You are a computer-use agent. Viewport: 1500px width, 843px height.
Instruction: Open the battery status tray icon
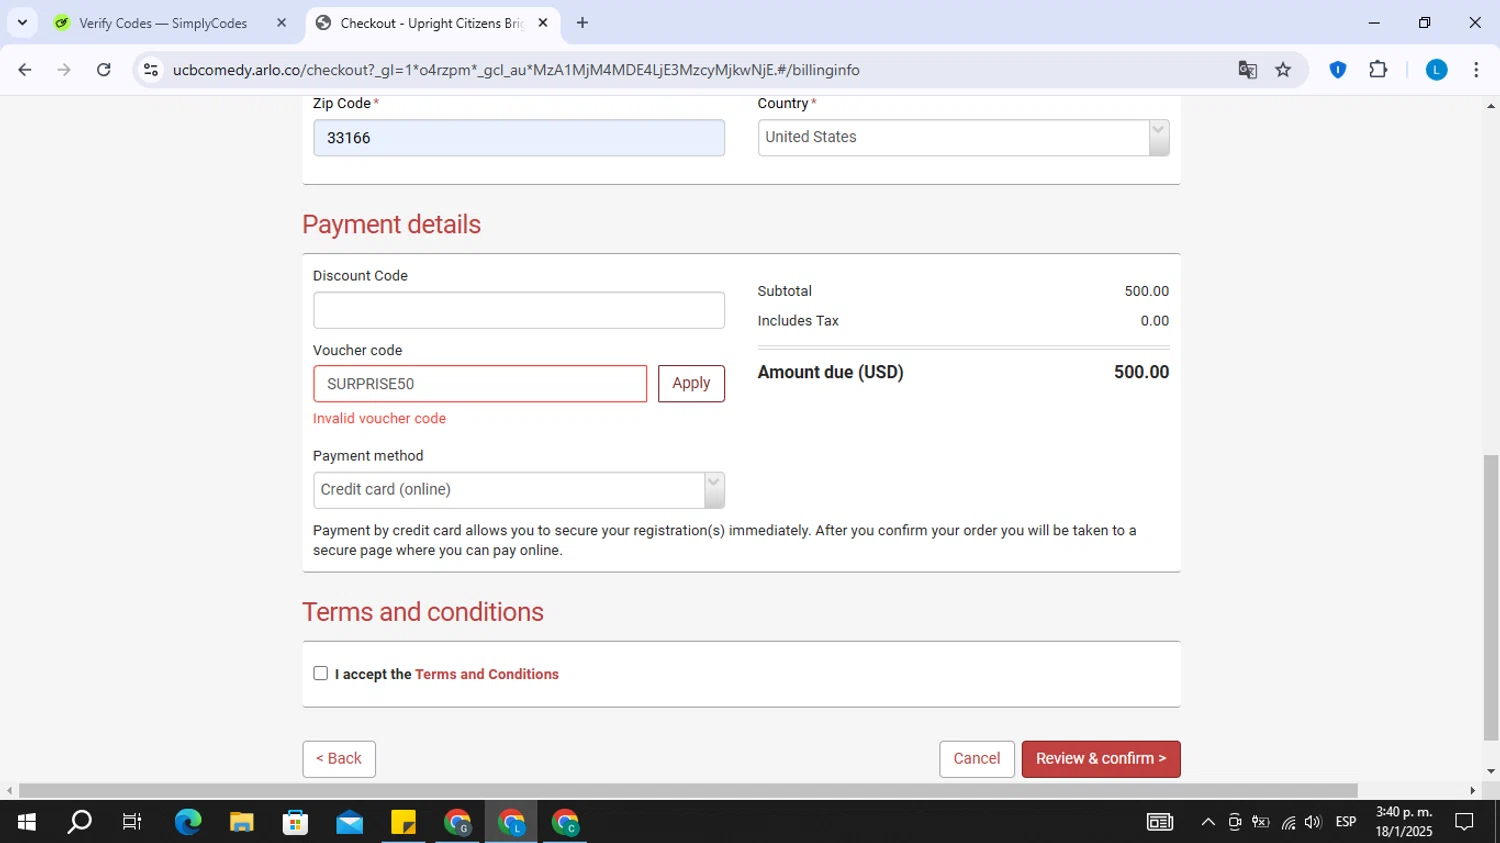(1261, 822)
